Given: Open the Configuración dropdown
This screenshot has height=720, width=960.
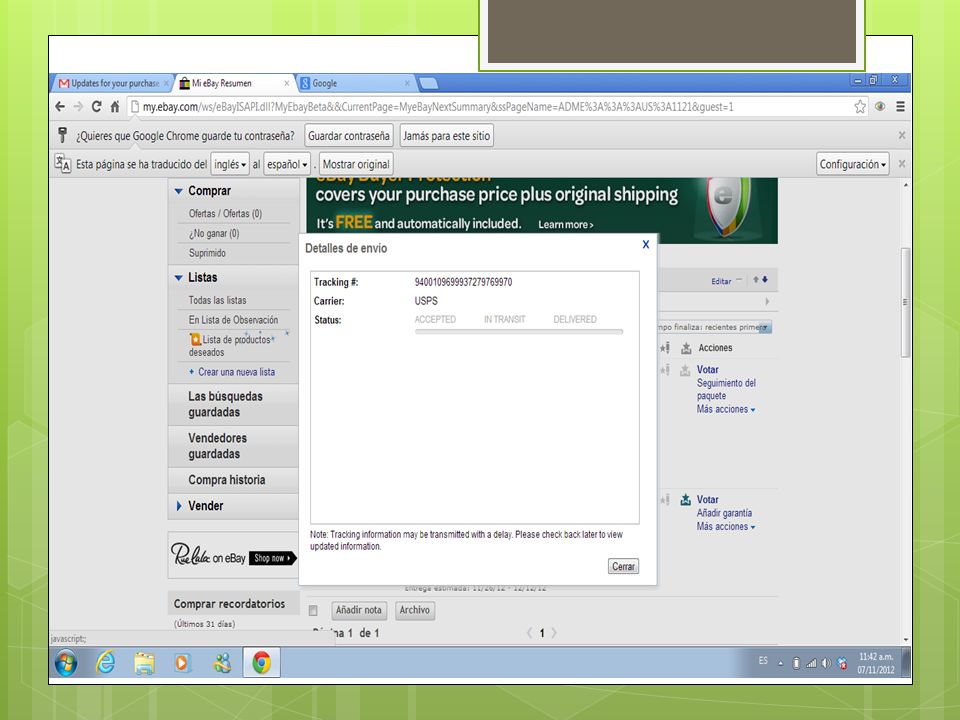Looking at the screenshot, I should [x=852, y=164].
